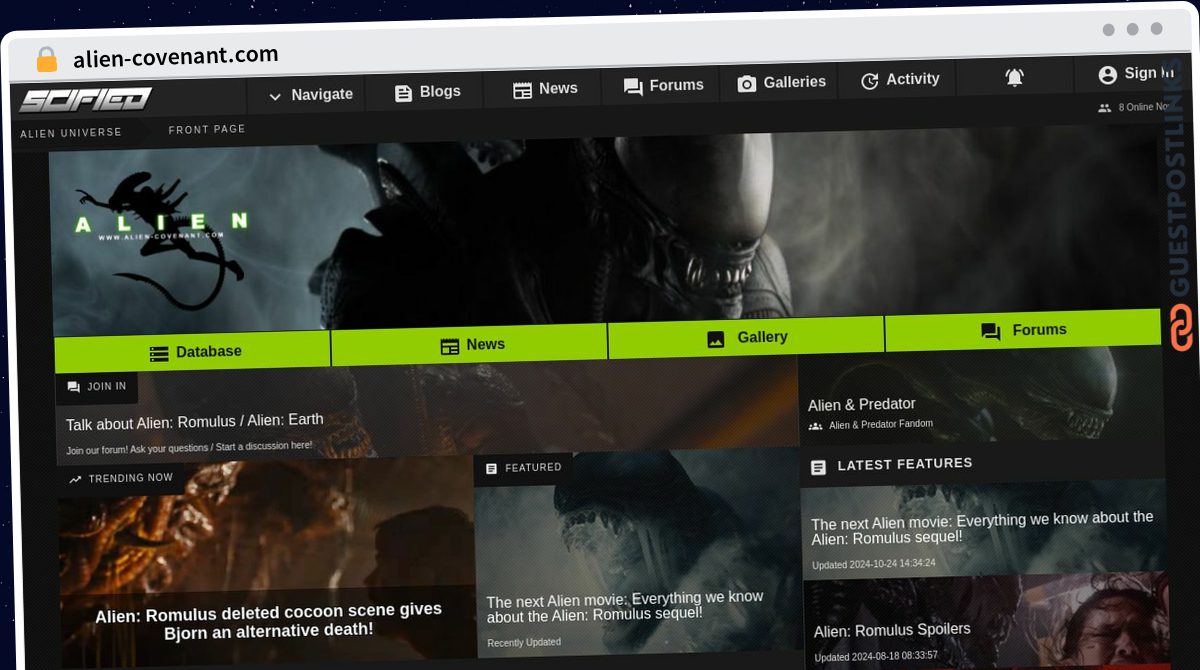Open News in the top navigation bar
This screenshot has width=1200, height=670.
pos(545,89)
